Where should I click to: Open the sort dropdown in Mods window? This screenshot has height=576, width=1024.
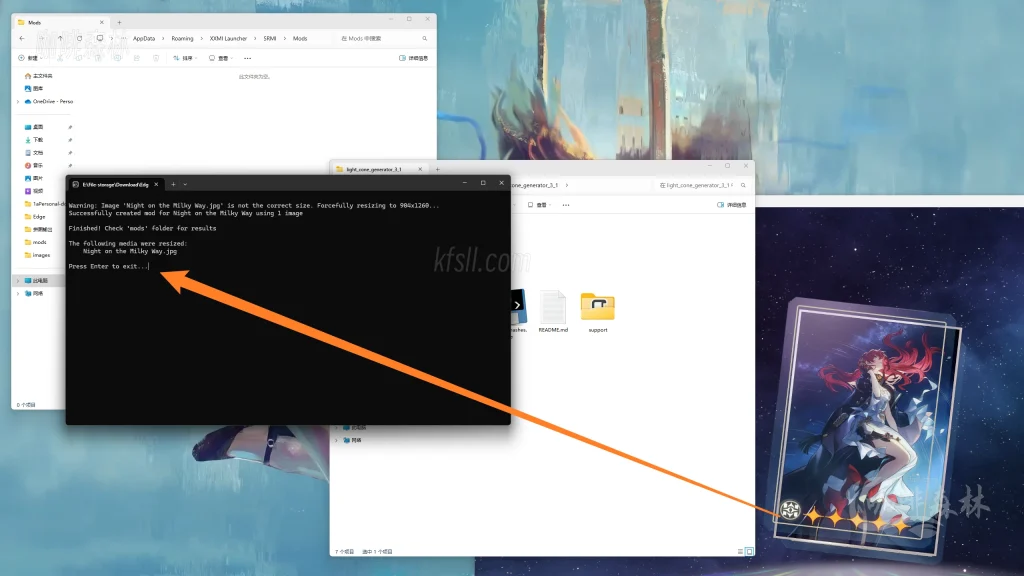[x=184, y=58]
